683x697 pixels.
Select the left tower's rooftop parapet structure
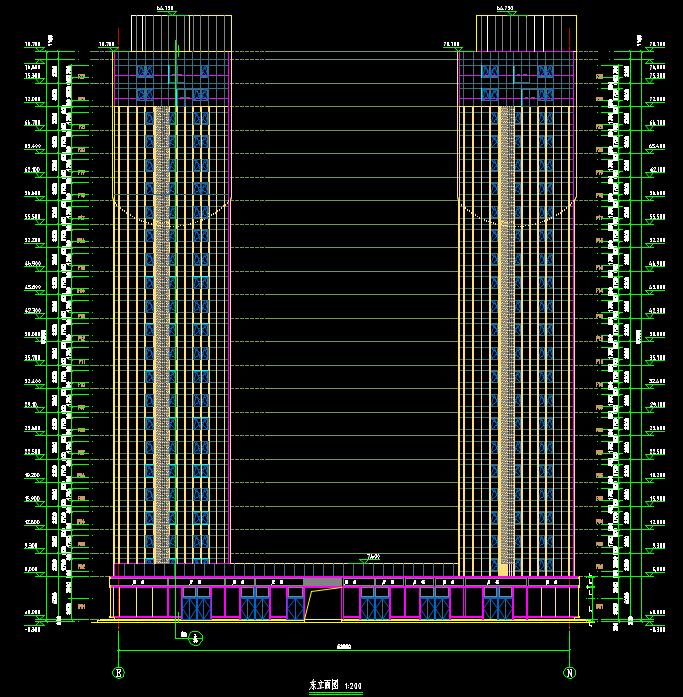coord(171,32)
